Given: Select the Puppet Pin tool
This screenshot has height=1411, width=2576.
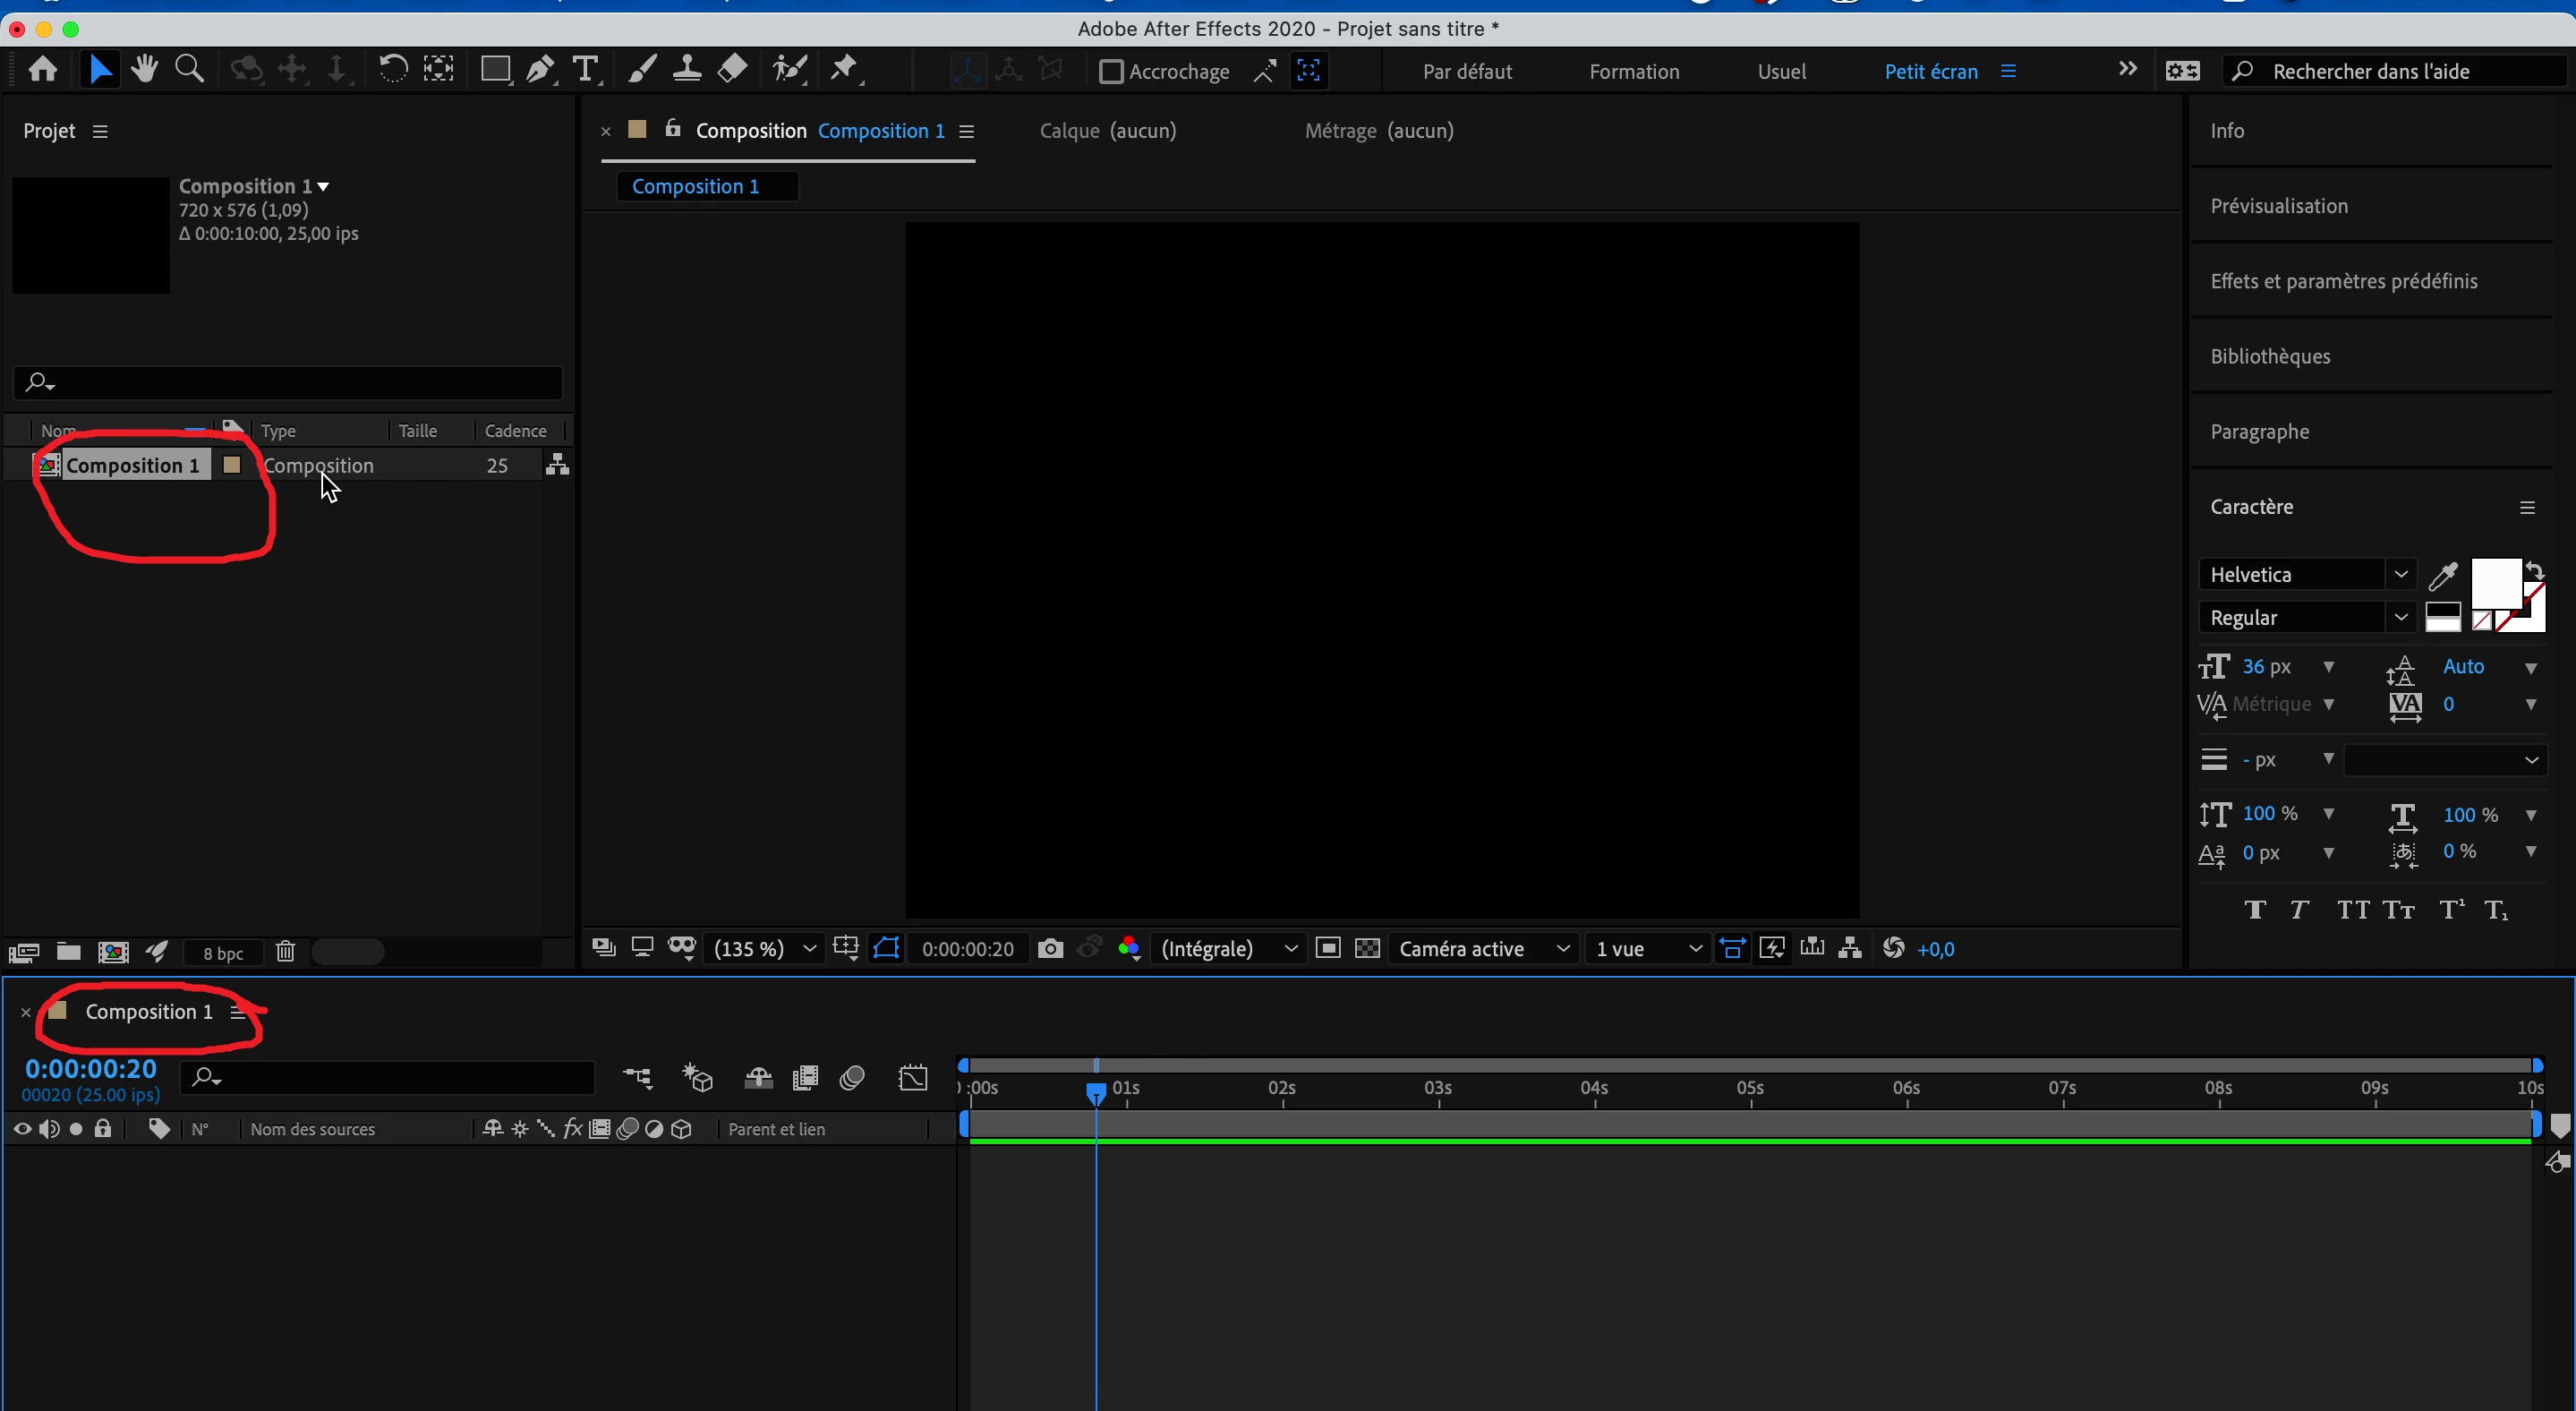Looking at the screenshot, I should tap(845, 70).
